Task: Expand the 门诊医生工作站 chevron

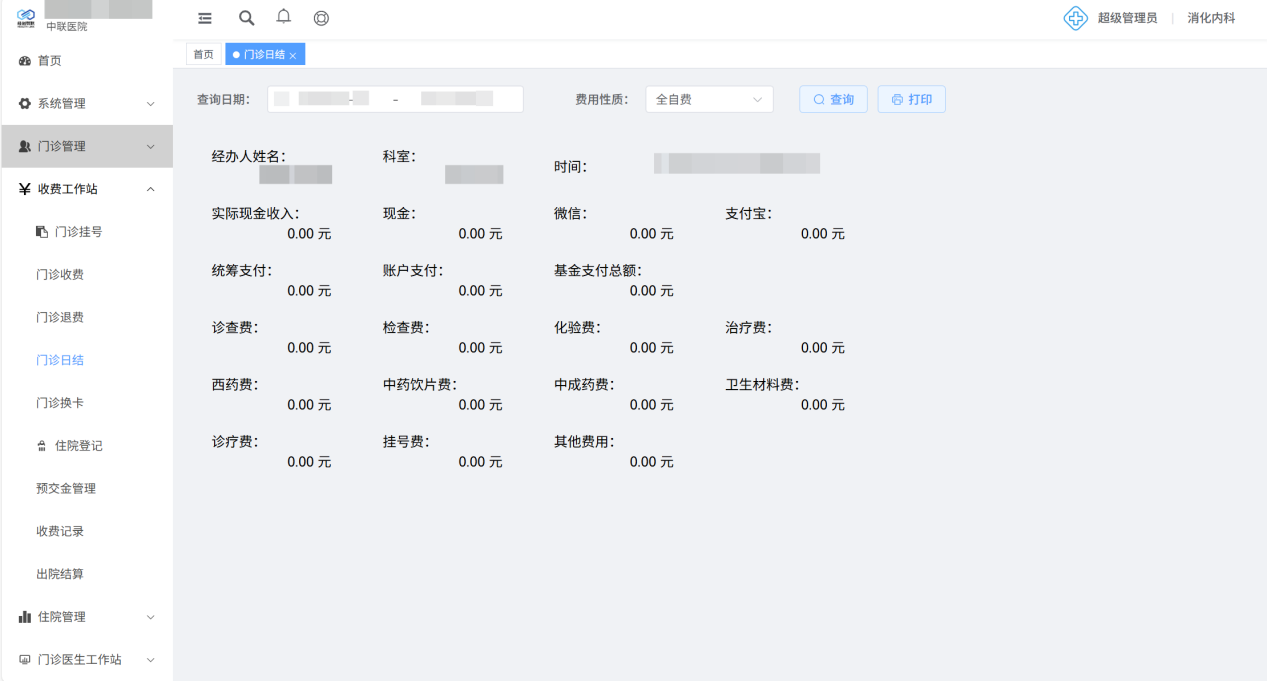Action: point(151,660)
